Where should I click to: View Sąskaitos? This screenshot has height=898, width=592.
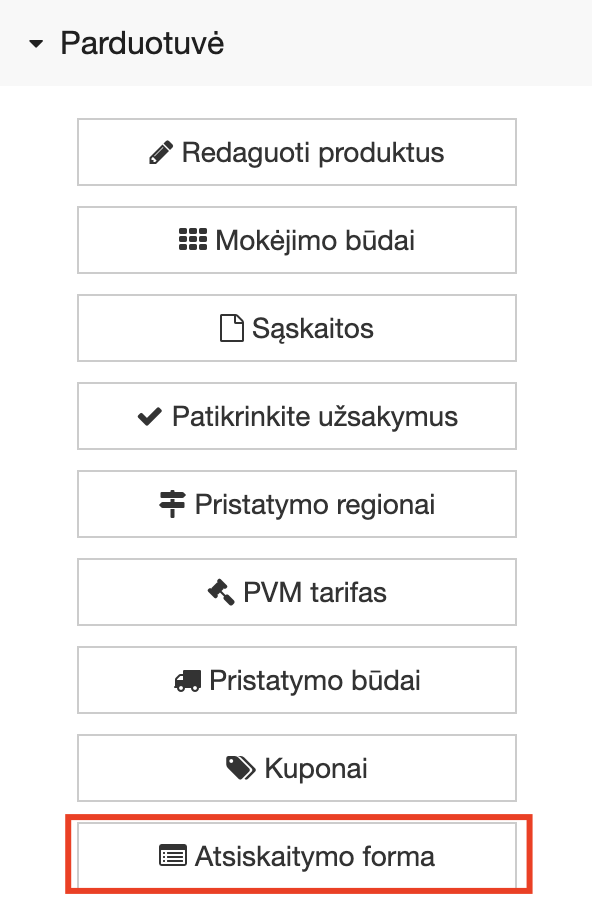tap(296, 328)
